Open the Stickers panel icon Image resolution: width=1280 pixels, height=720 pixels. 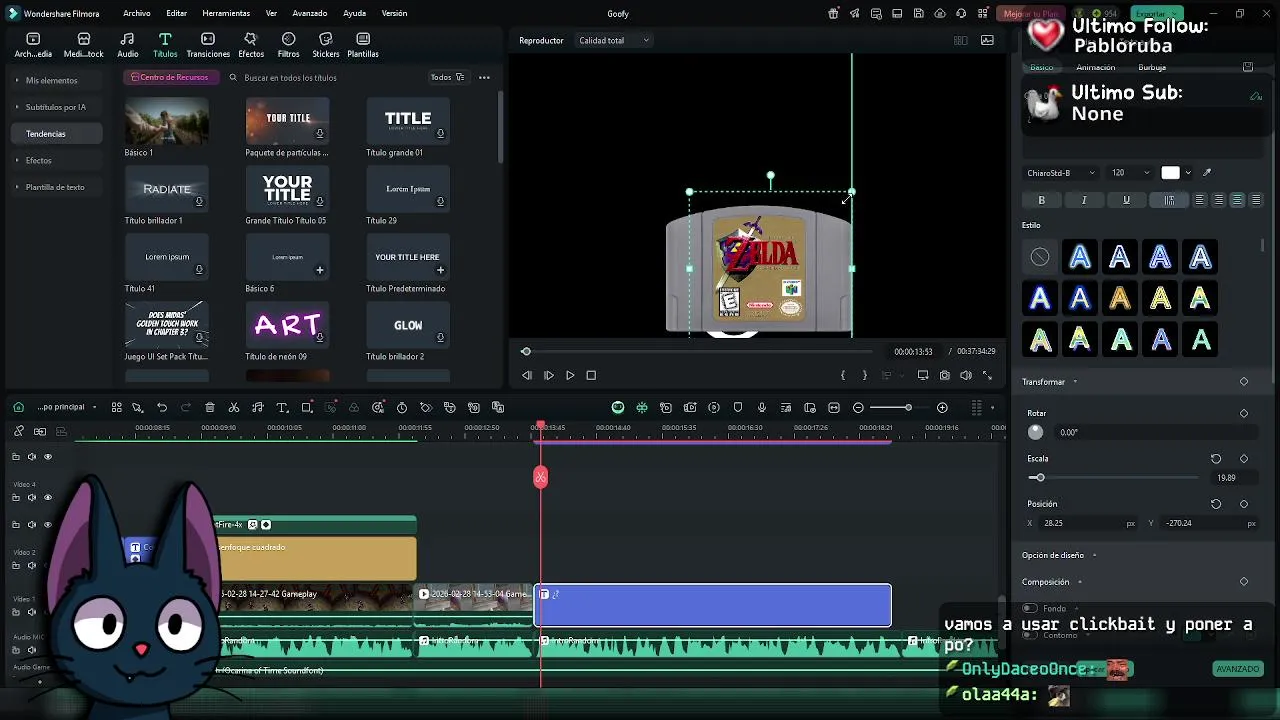point(325,39)
